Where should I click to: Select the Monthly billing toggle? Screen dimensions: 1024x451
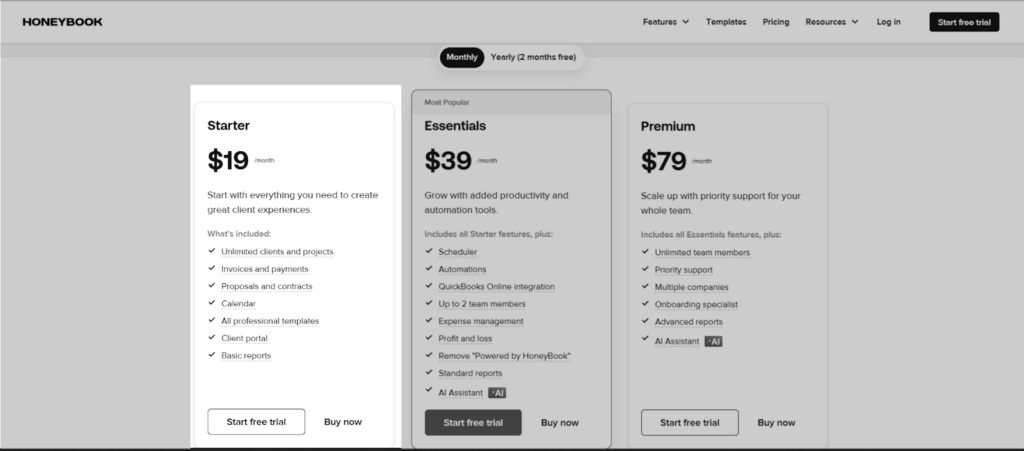(x=462, y=57)
